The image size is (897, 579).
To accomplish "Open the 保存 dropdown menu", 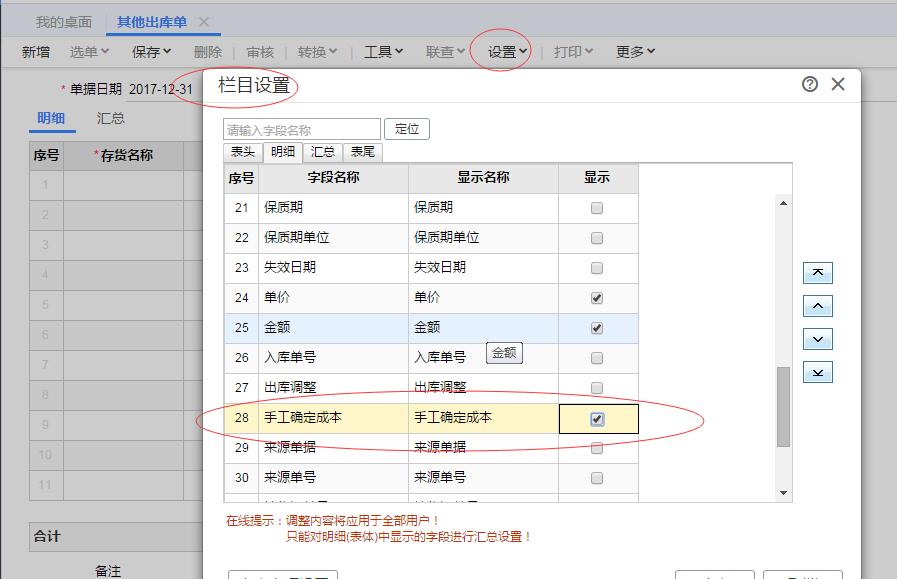I will 151,52.
